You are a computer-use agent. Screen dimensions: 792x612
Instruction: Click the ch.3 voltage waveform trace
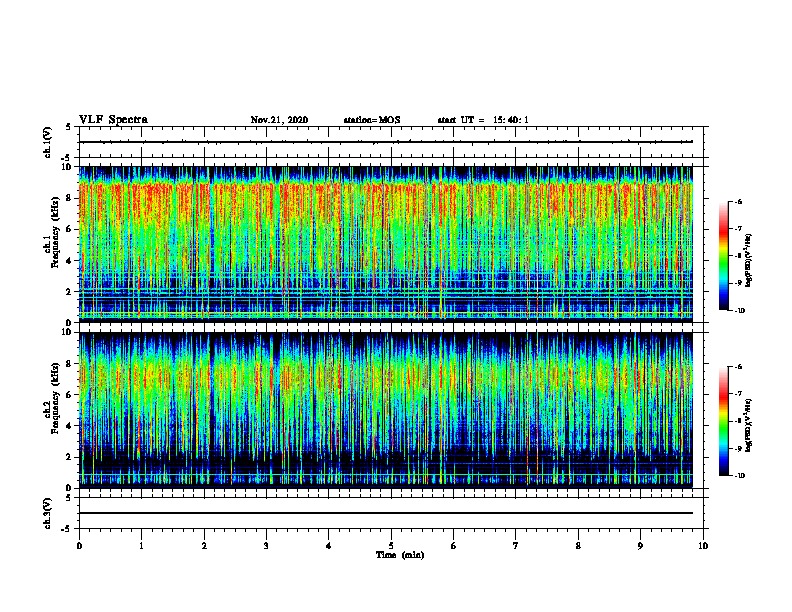tap(386, 513)
